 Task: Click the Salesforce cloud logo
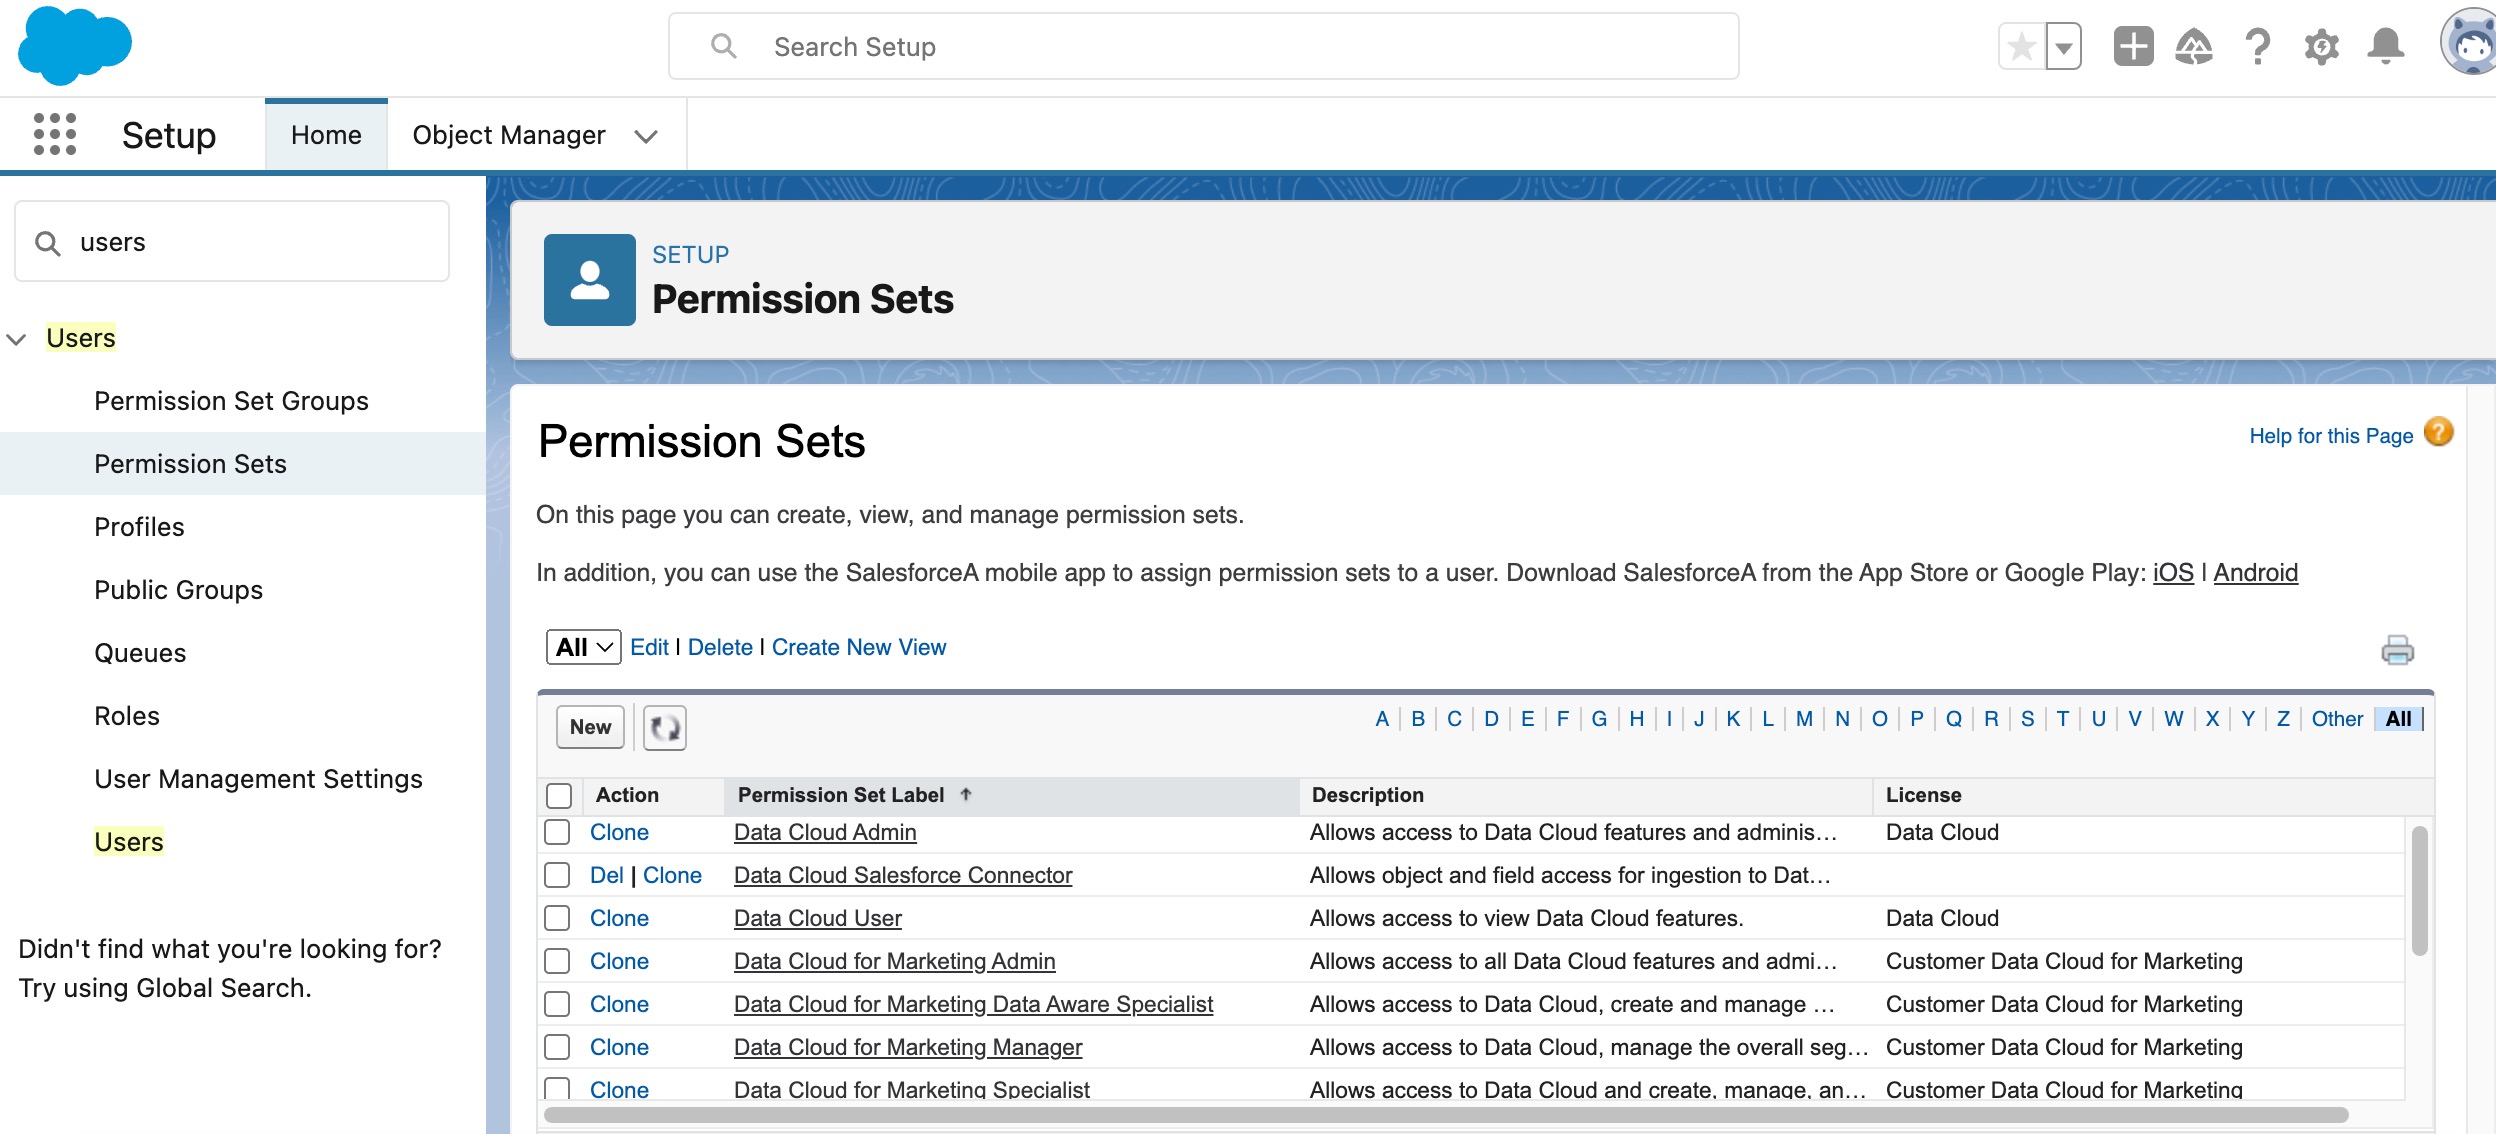[75, 46]
